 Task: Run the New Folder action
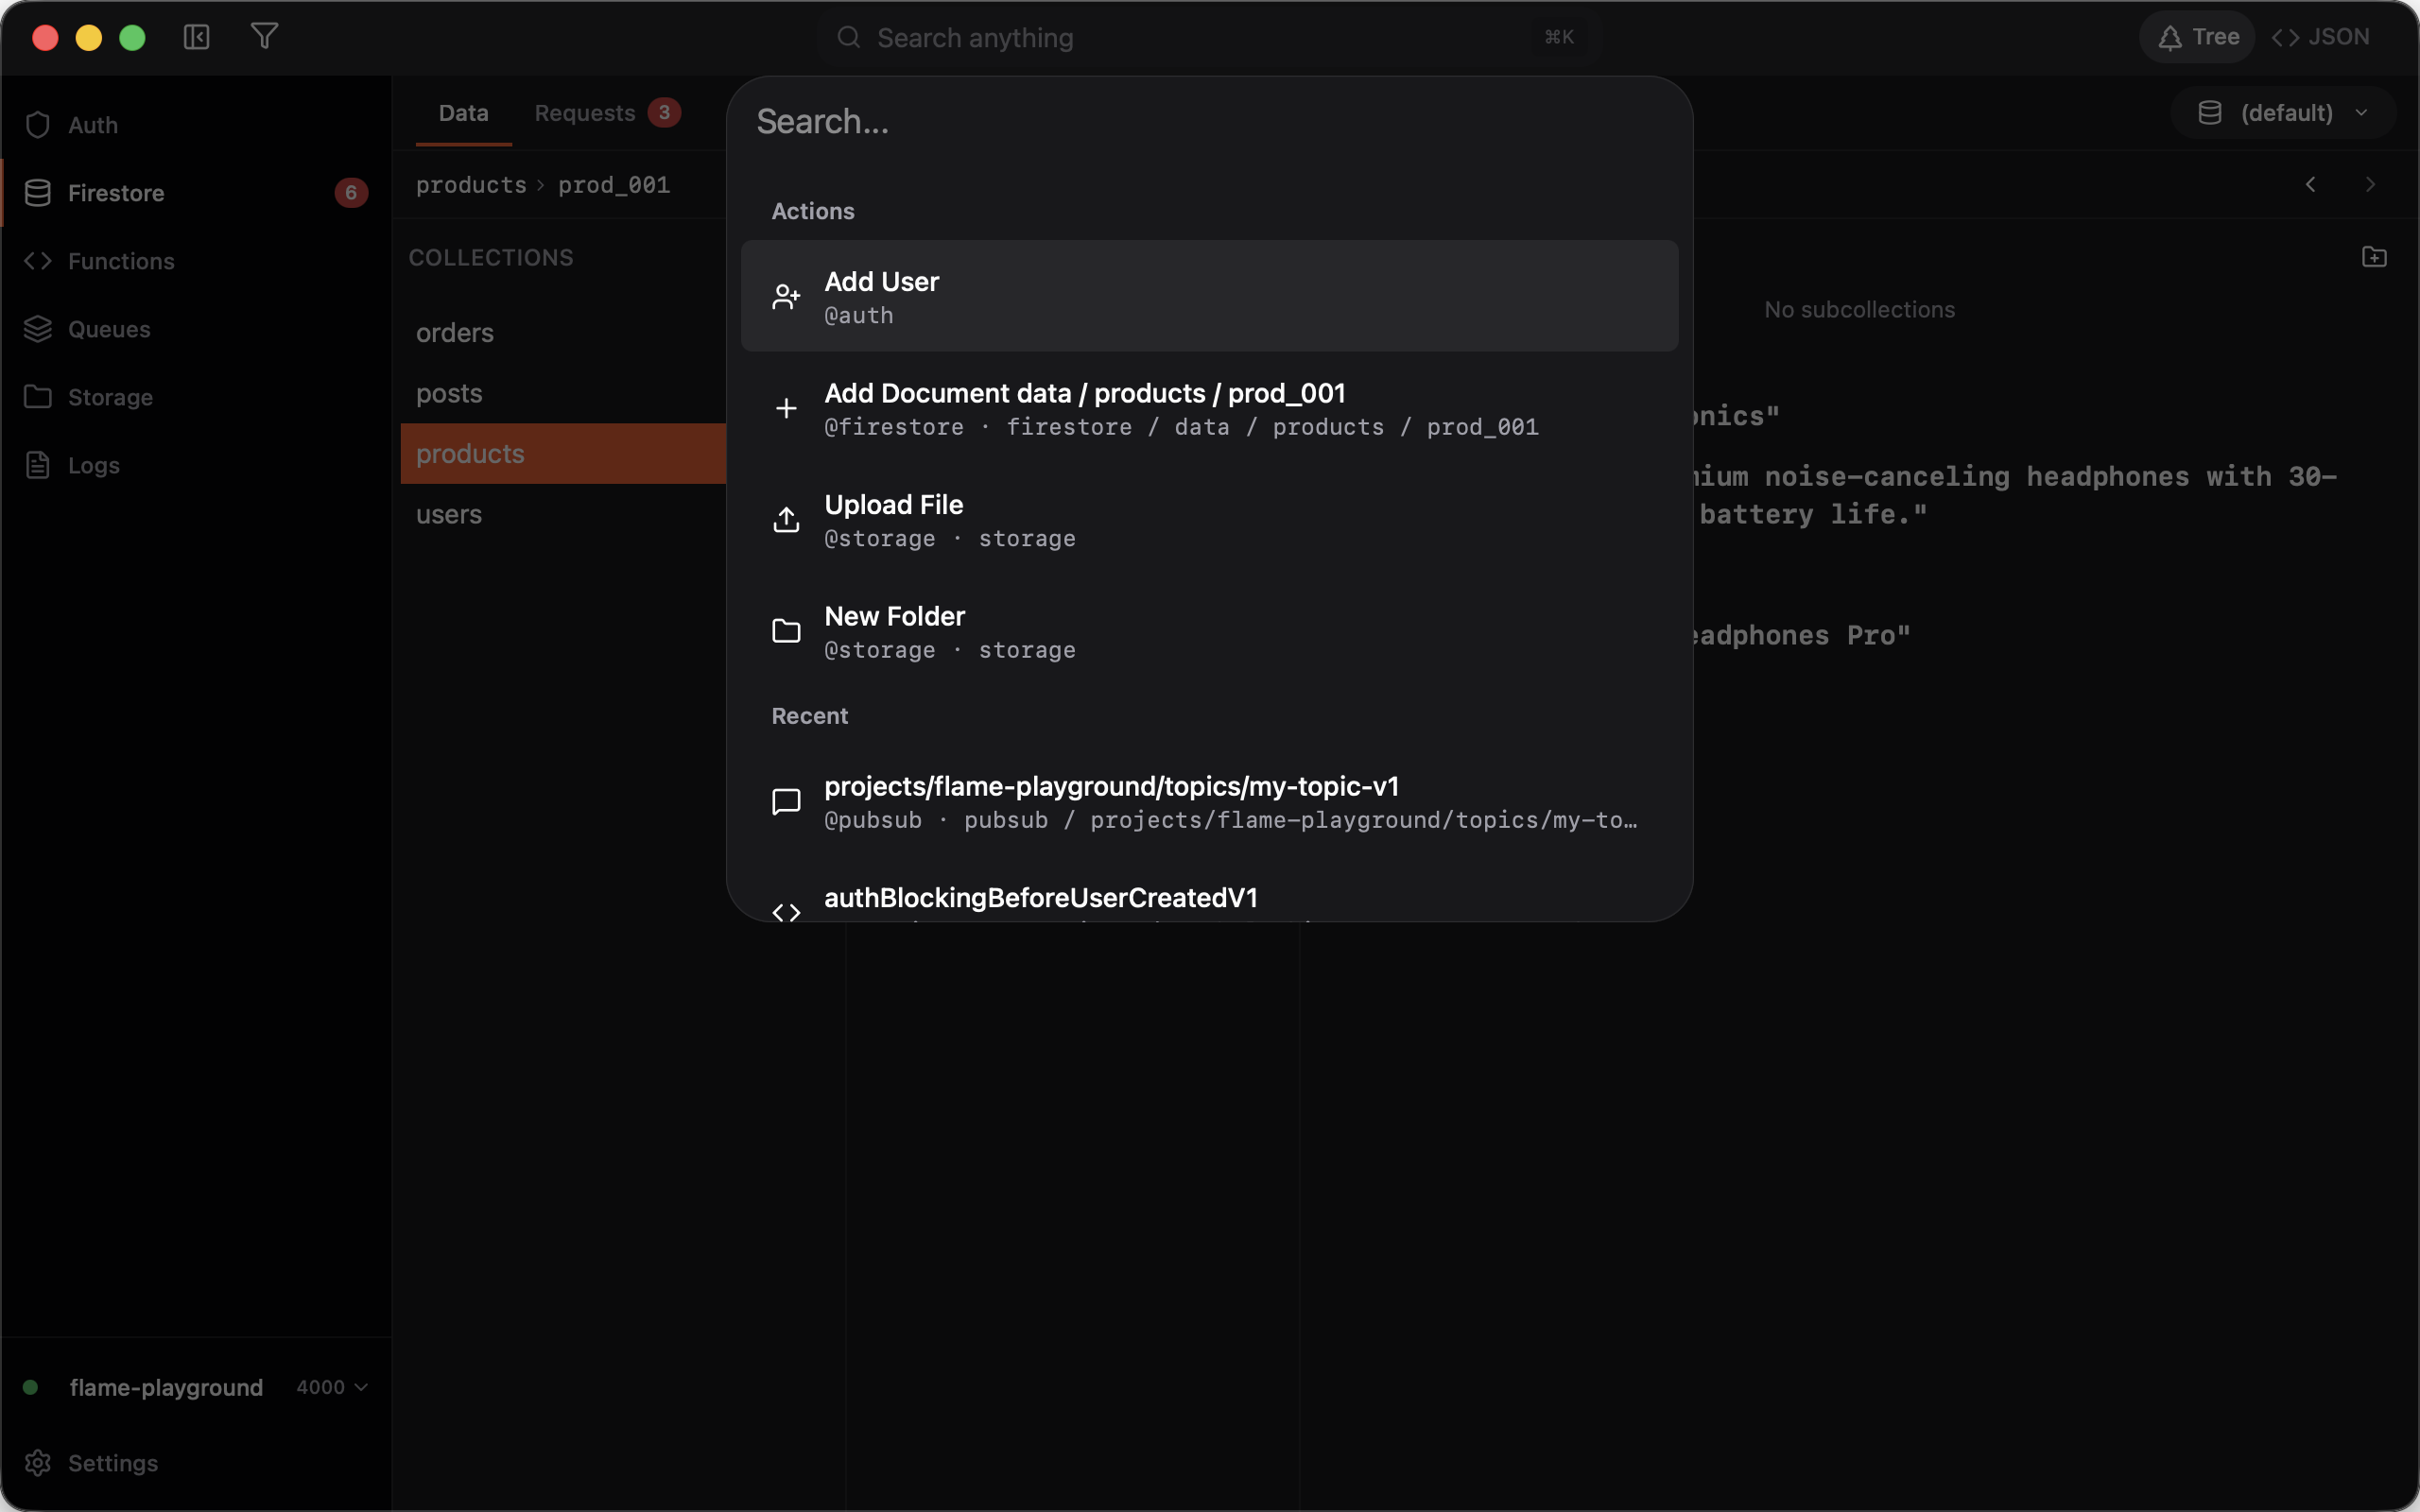tap(1209, 631)
